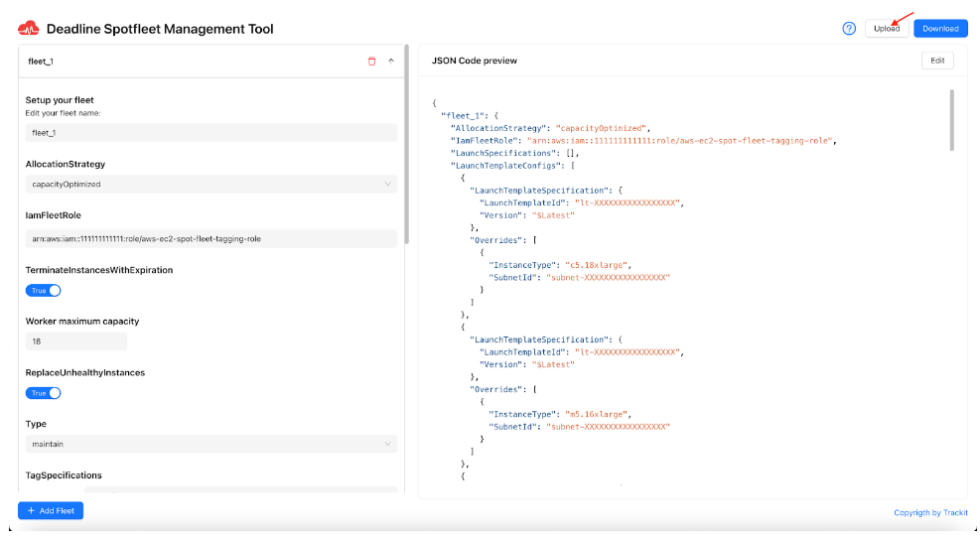Open the help question mark icon

pos(849,28)
